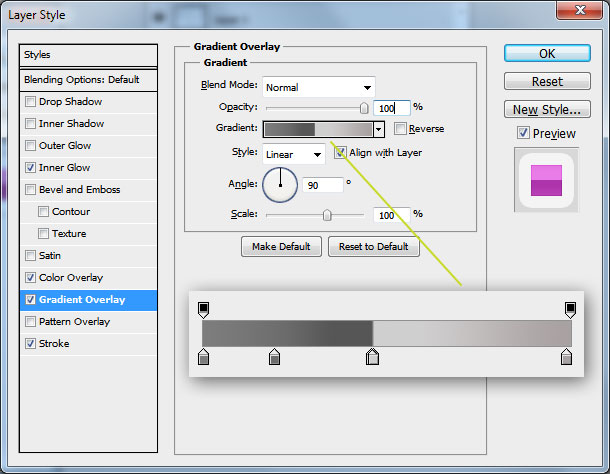
Task: Close the Layer Style dialog
Action: (580, 9)
